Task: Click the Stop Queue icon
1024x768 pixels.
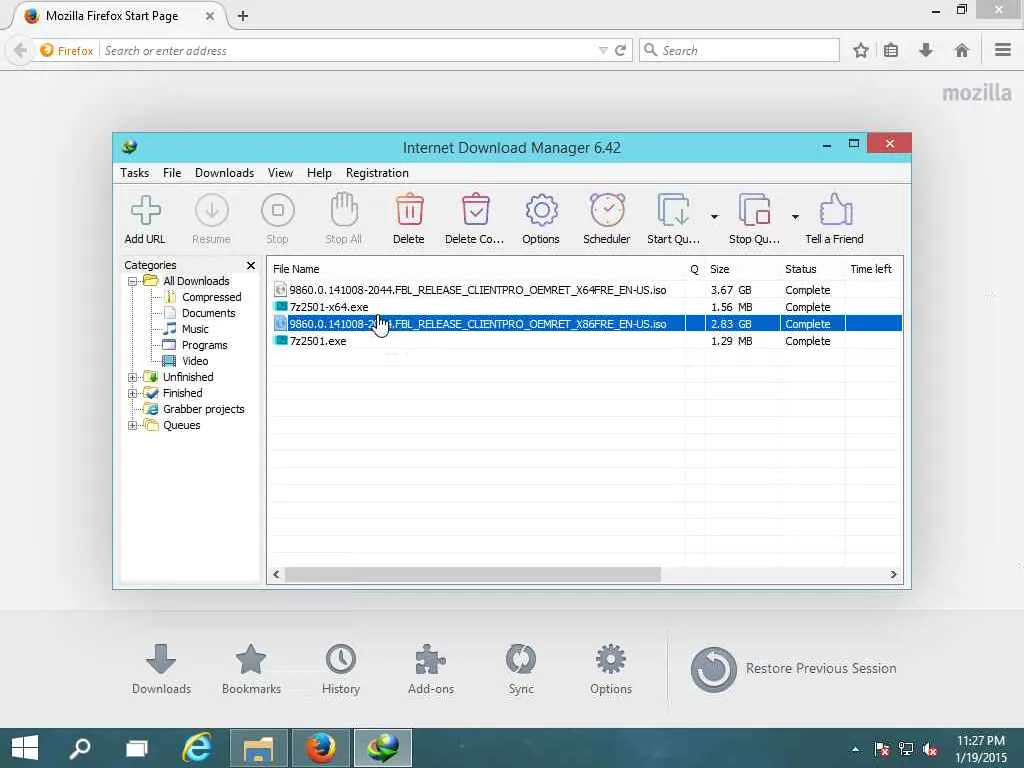Action: [754, 210]
